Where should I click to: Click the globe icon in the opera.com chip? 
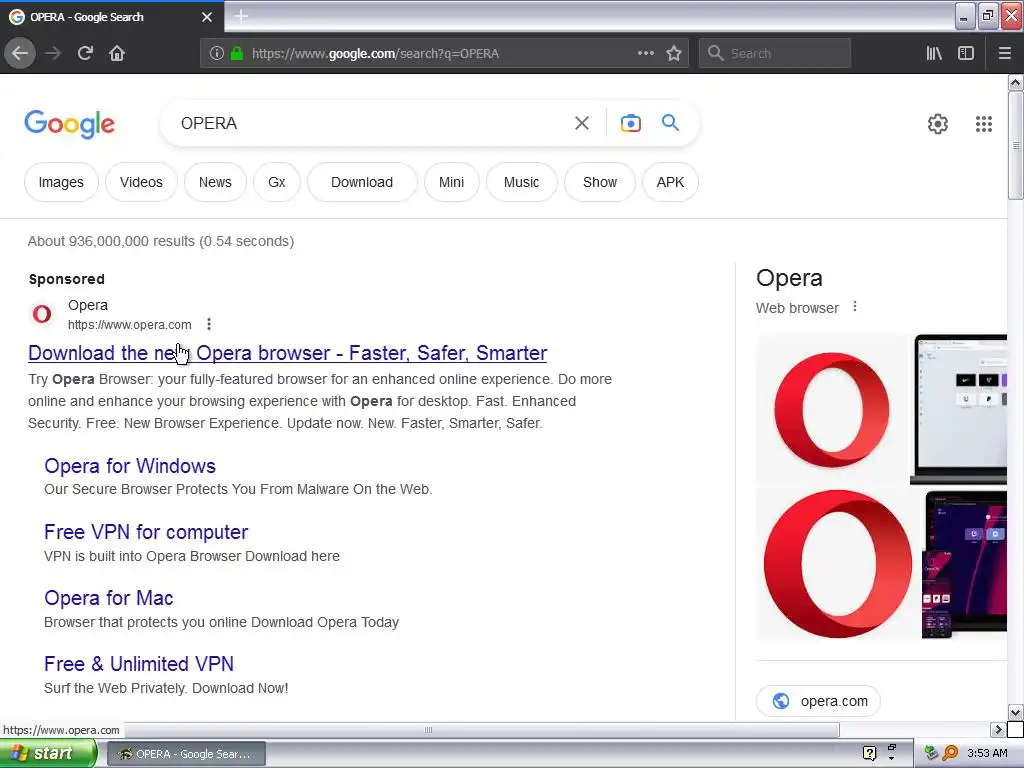(x=780, y=701)
